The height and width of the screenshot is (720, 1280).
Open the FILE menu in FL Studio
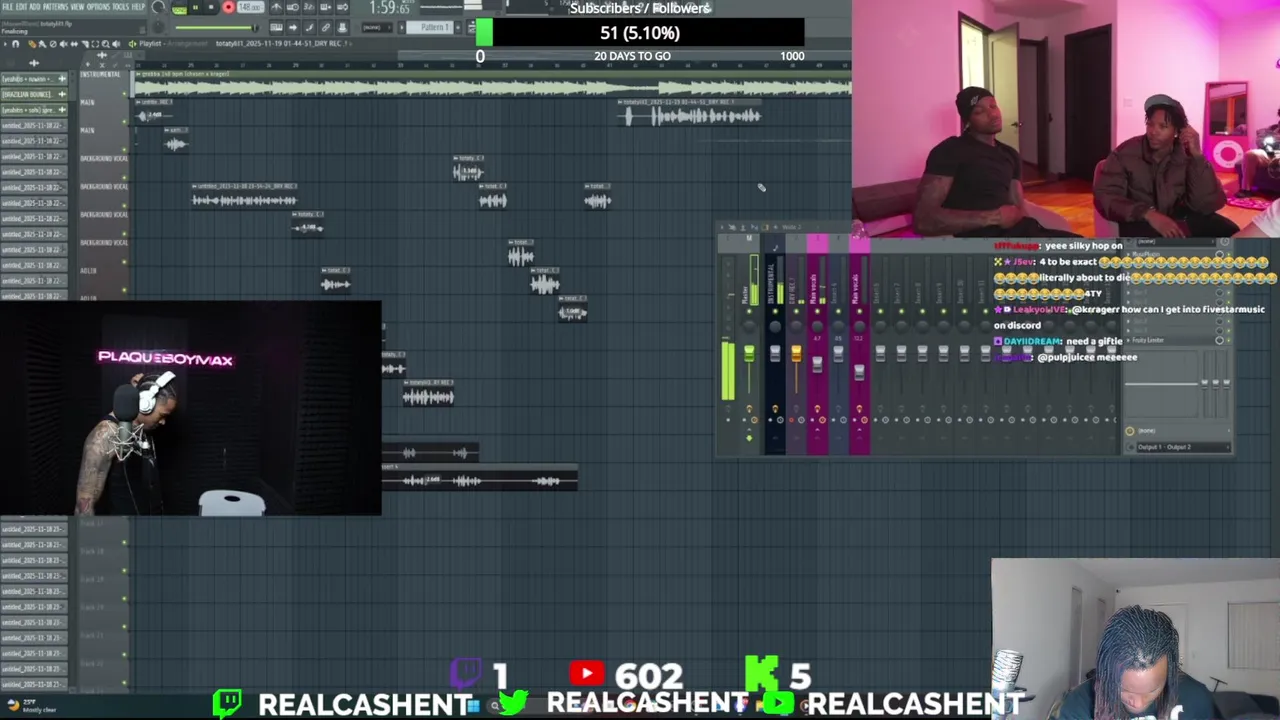[7, 7]
